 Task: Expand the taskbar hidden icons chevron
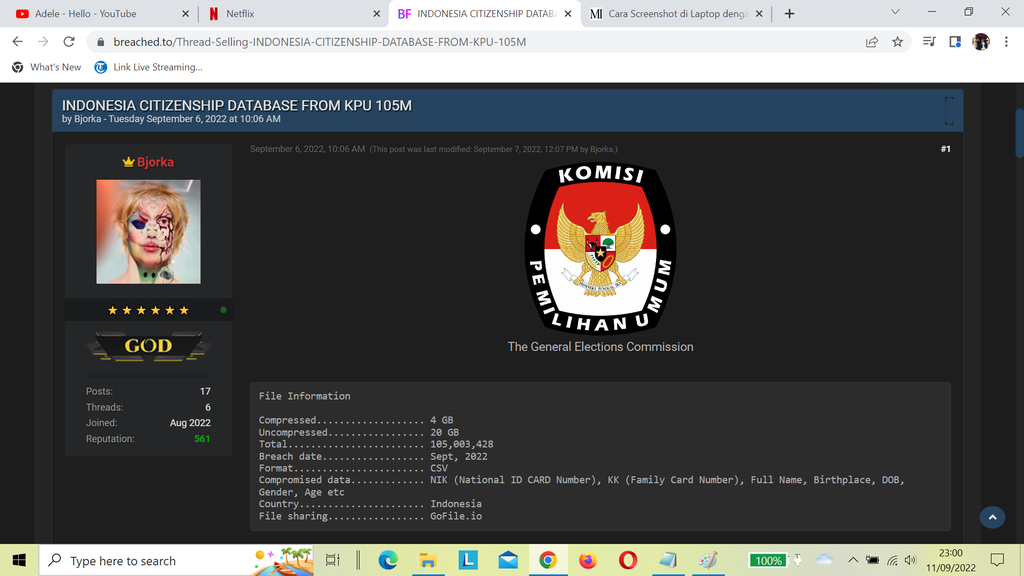(x=852, y=560)
